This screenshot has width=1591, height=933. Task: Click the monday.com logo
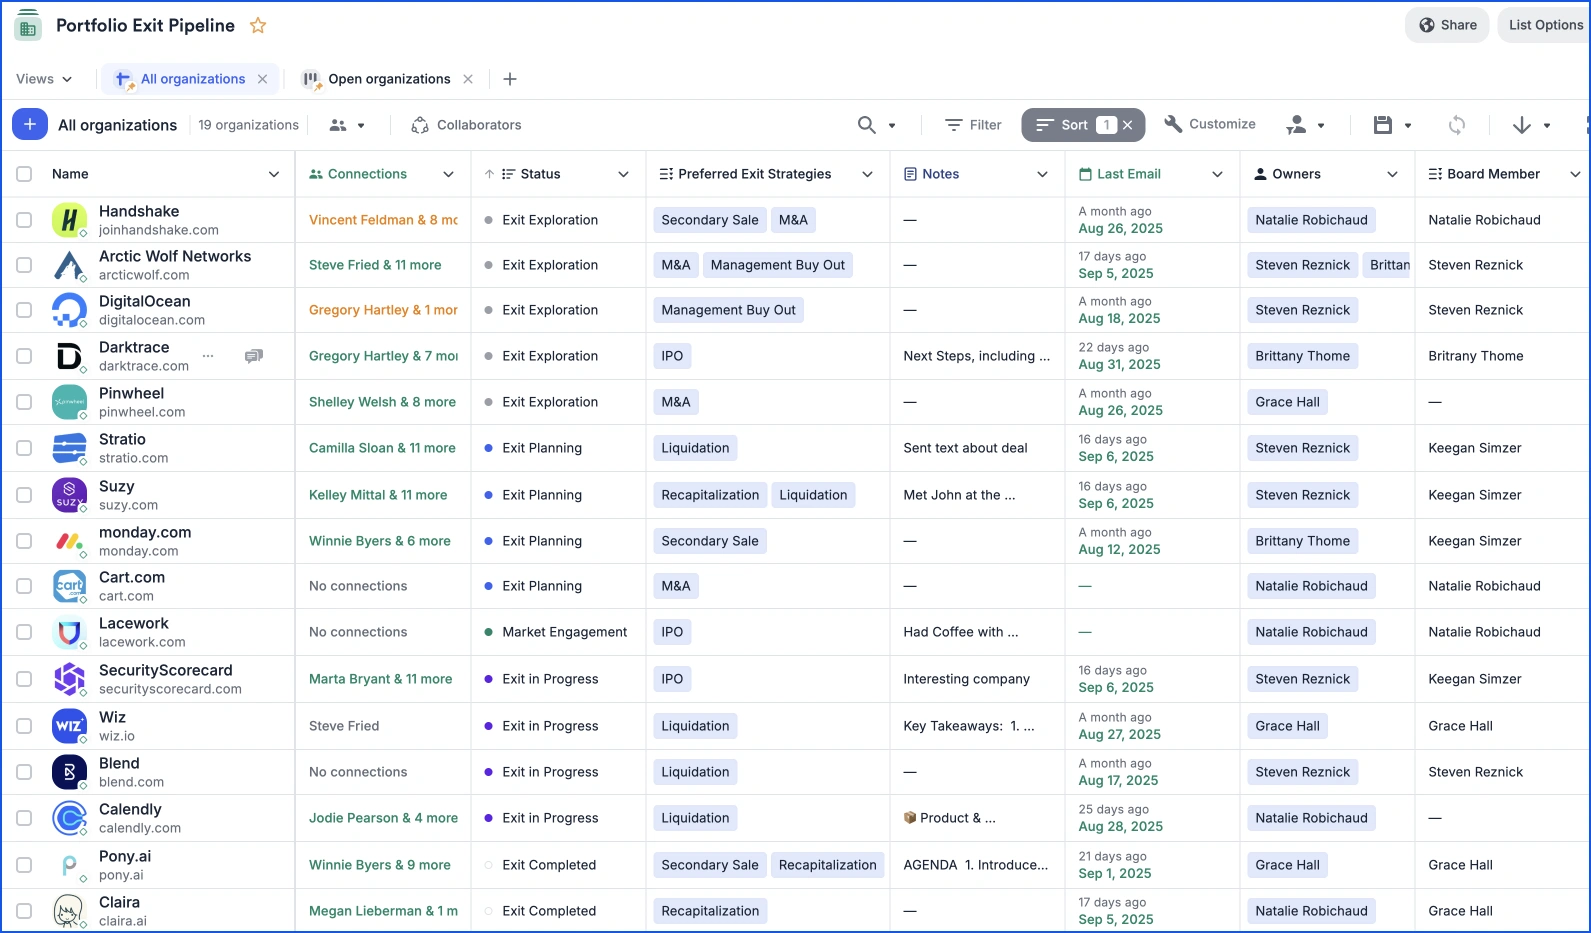[x=69, y=541]
